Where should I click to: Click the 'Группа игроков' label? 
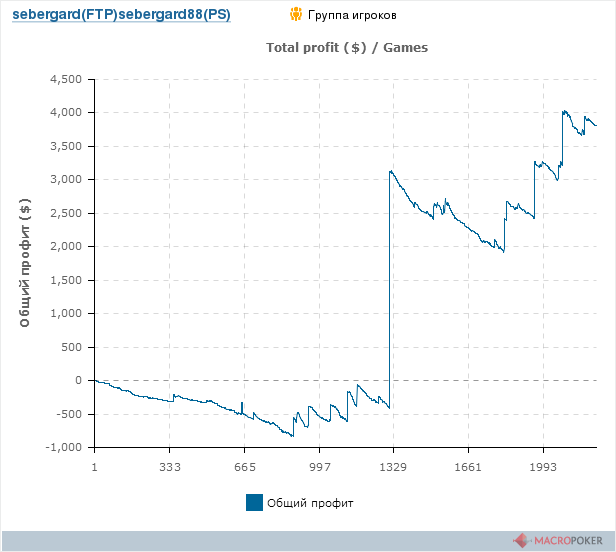point(352,15)
